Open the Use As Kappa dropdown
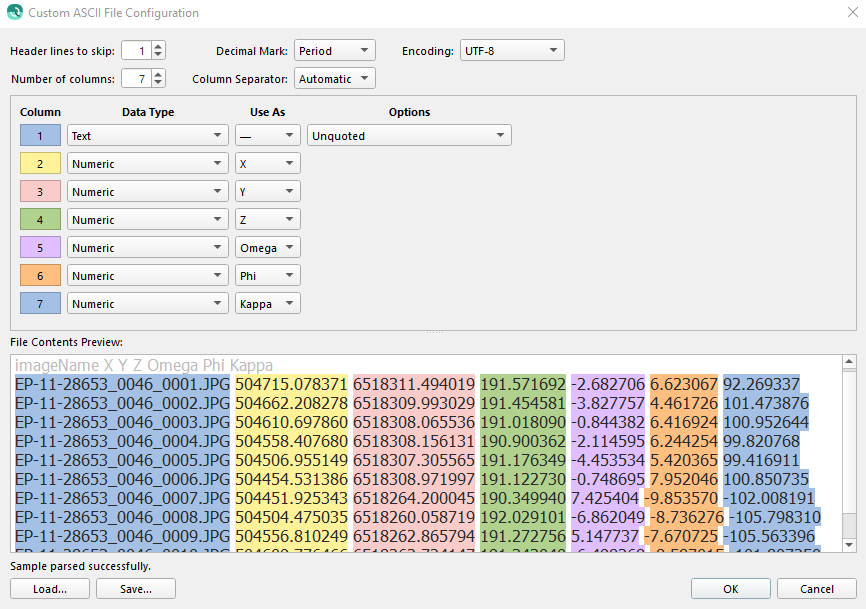The image size is (866, 609). (267, 303)
